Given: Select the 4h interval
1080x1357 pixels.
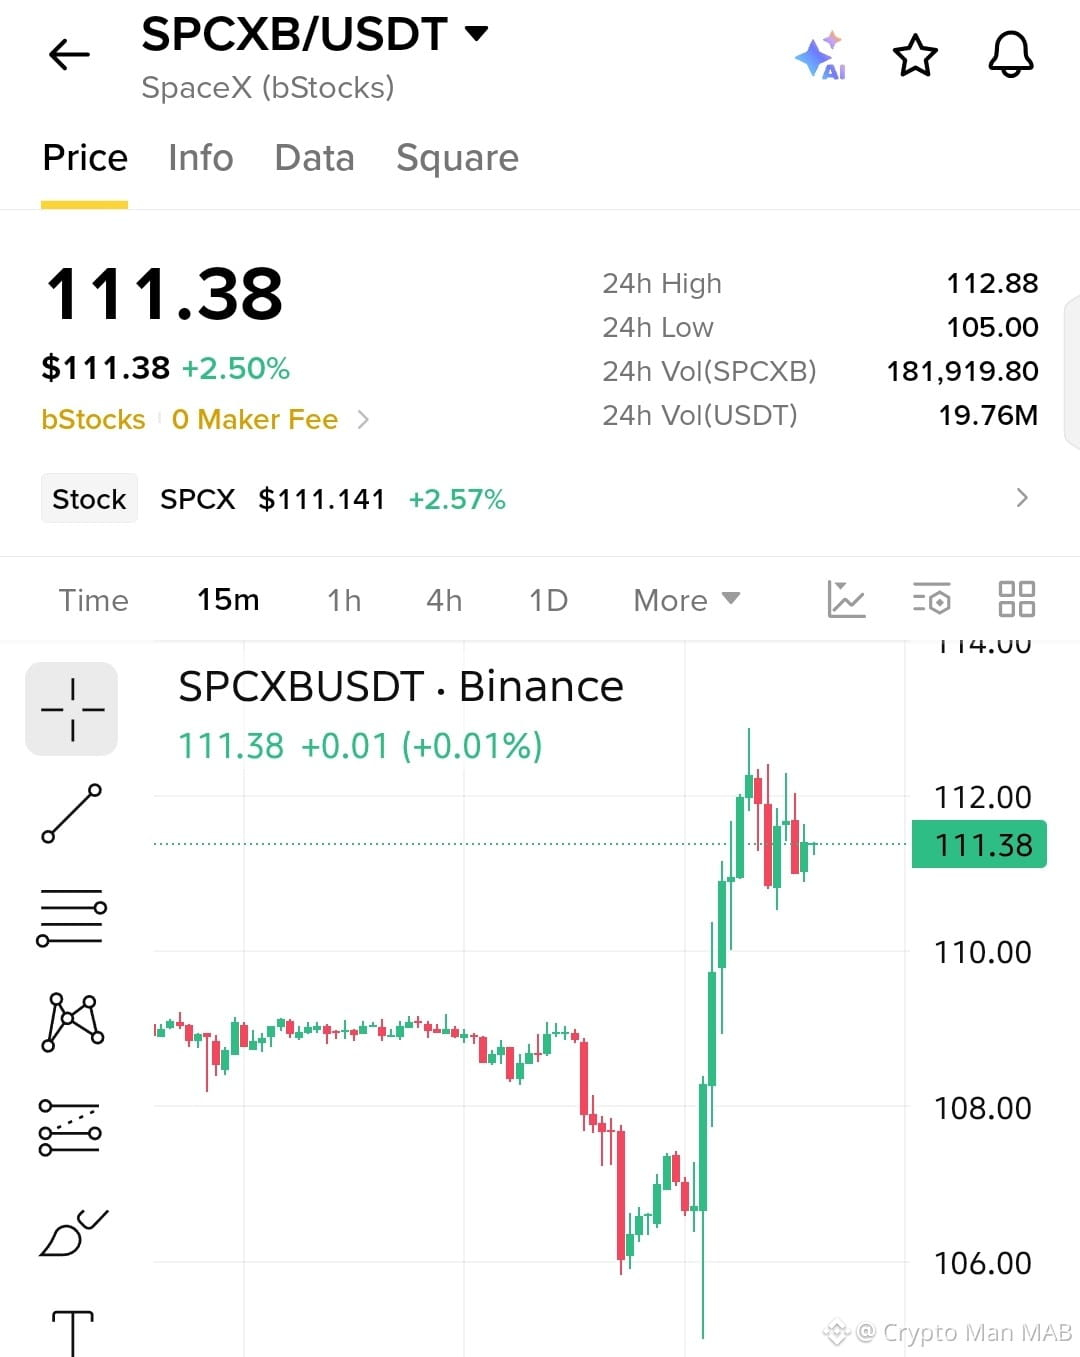Looking at the screenshot, I should (444, 600).
